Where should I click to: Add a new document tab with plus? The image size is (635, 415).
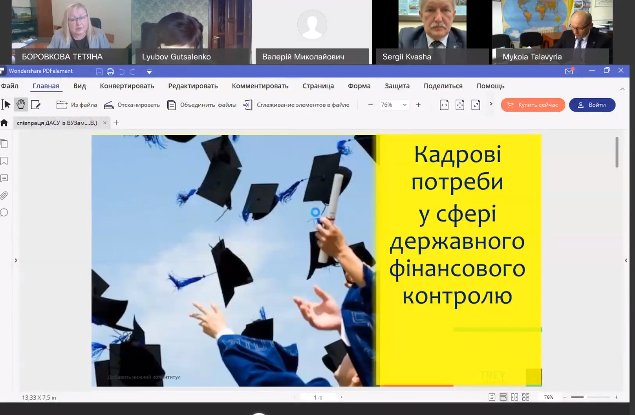click(116, 123)
